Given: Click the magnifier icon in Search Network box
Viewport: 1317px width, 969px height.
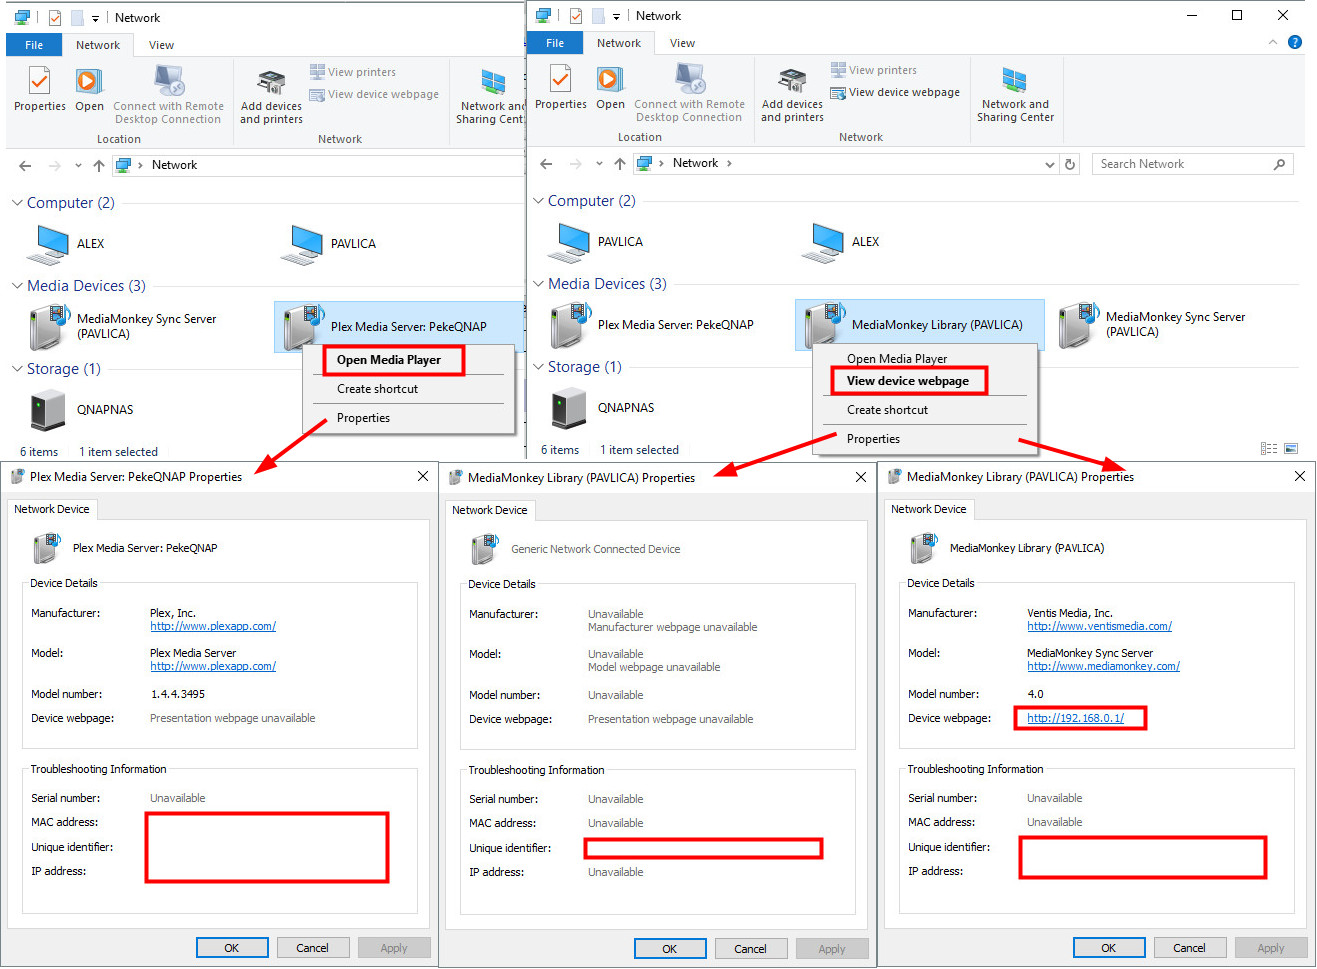Looking at the screenshot, I should coord(1279,164).
